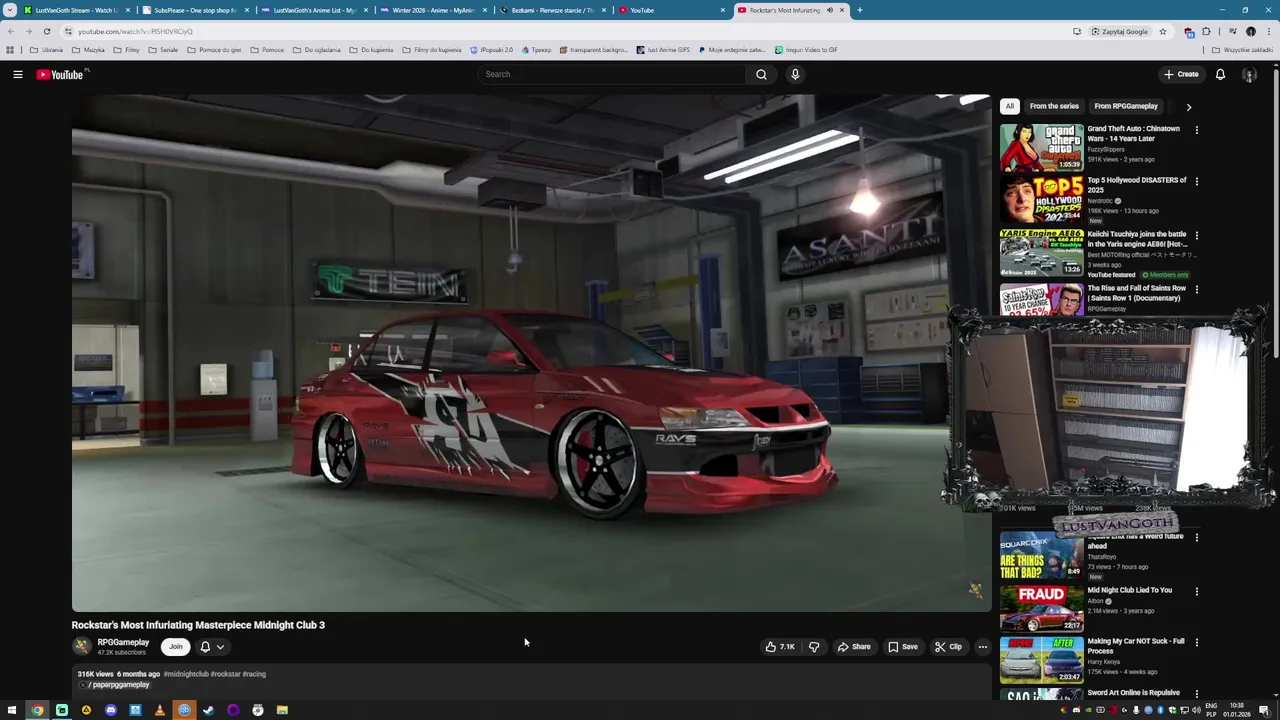The image size is (1280, 720).
Task: Open the Filmy do kupienia bookmarks folder
Action: (x=431, y=50)
